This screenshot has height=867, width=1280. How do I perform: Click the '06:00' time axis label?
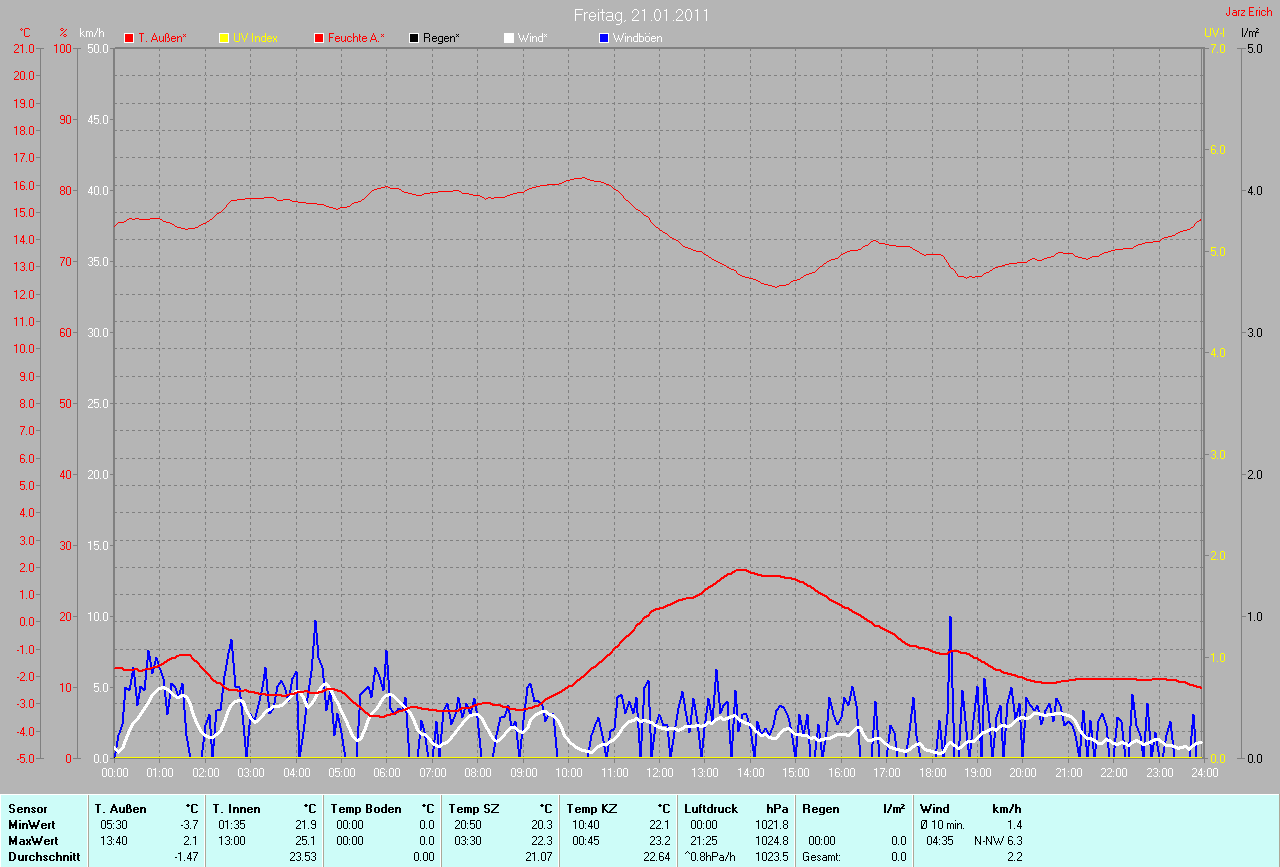click(387, 773)
